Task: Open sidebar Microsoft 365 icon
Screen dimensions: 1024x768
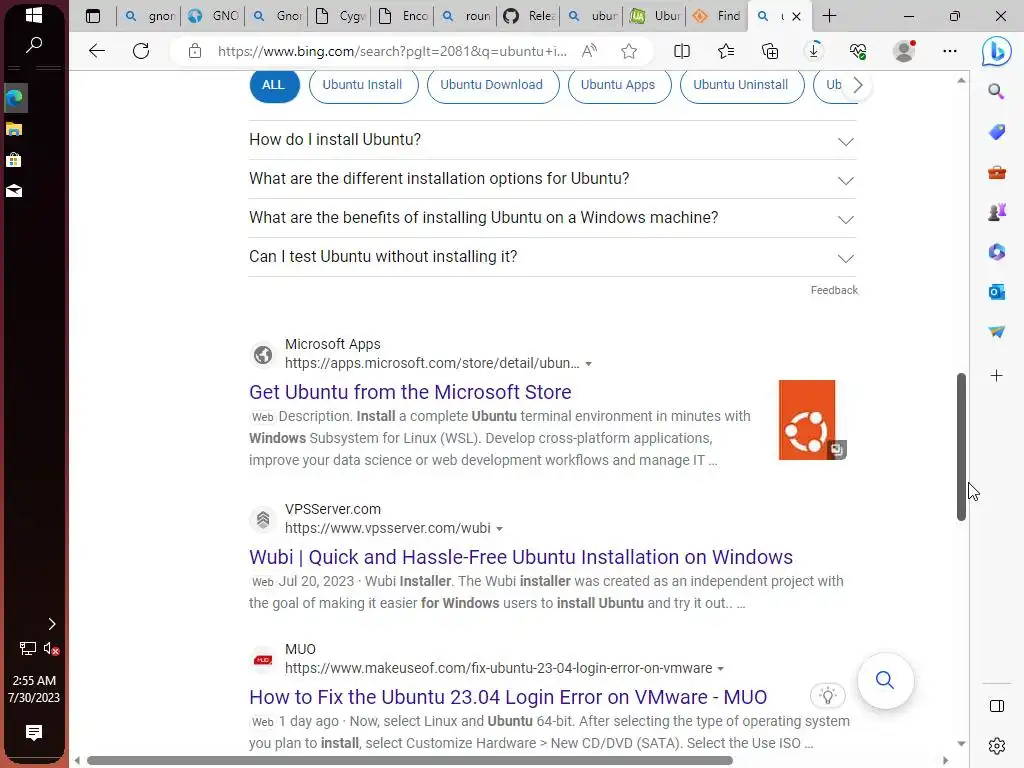Action: 997,252
